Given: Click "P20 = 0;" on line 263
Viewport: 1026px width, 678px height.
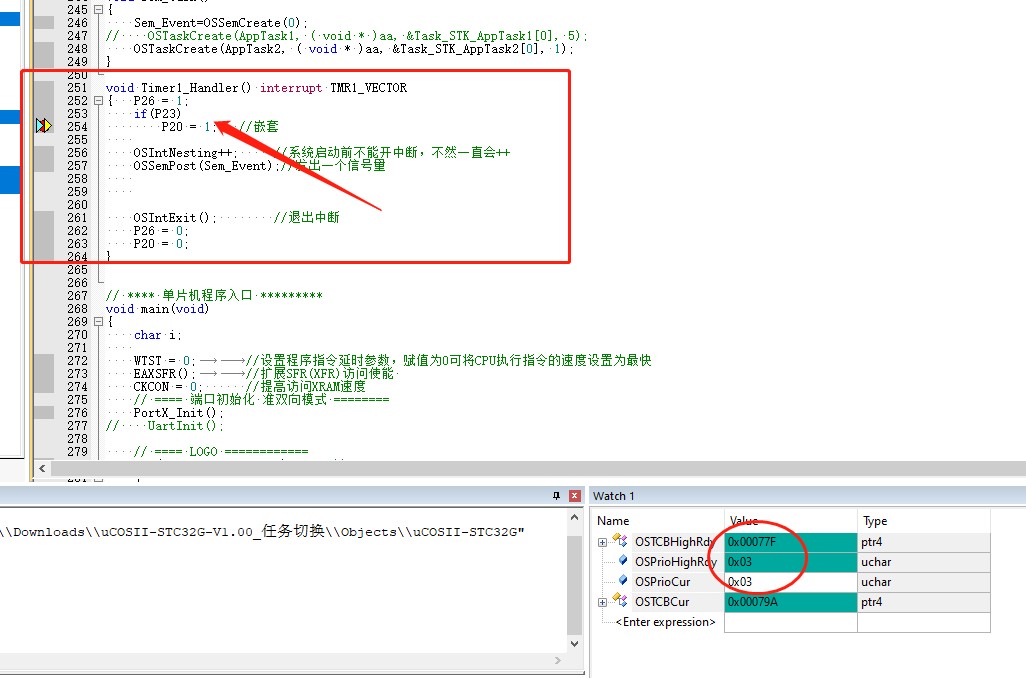Looking at the screenshot, I should (x=161, y=243).
